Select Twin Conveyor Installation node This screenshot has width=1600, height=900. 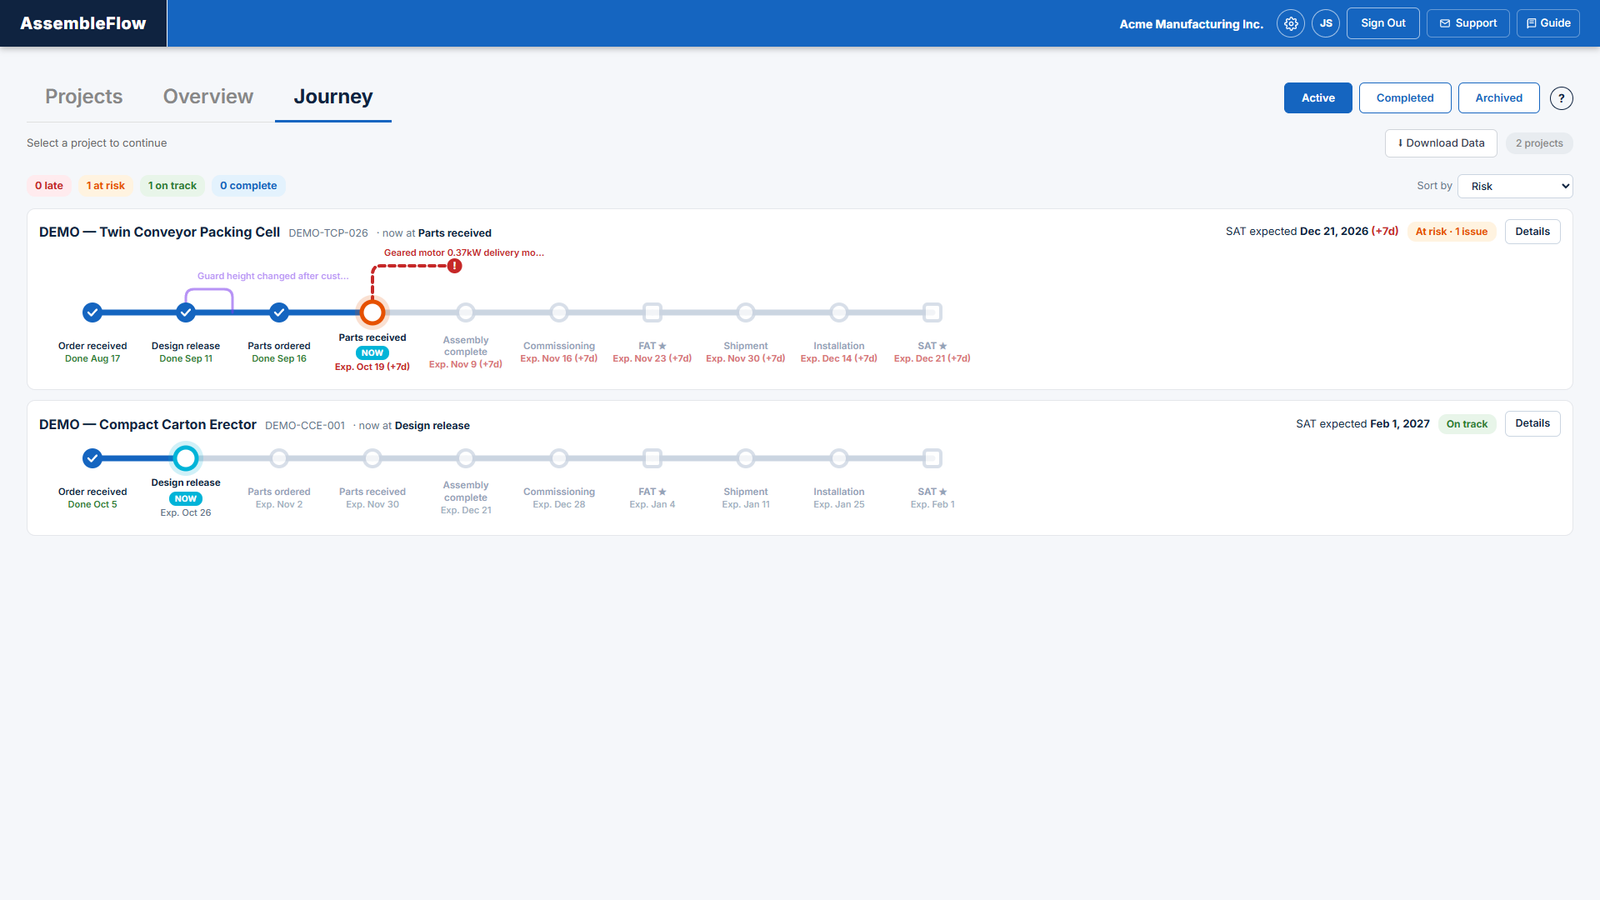point(839,312)
